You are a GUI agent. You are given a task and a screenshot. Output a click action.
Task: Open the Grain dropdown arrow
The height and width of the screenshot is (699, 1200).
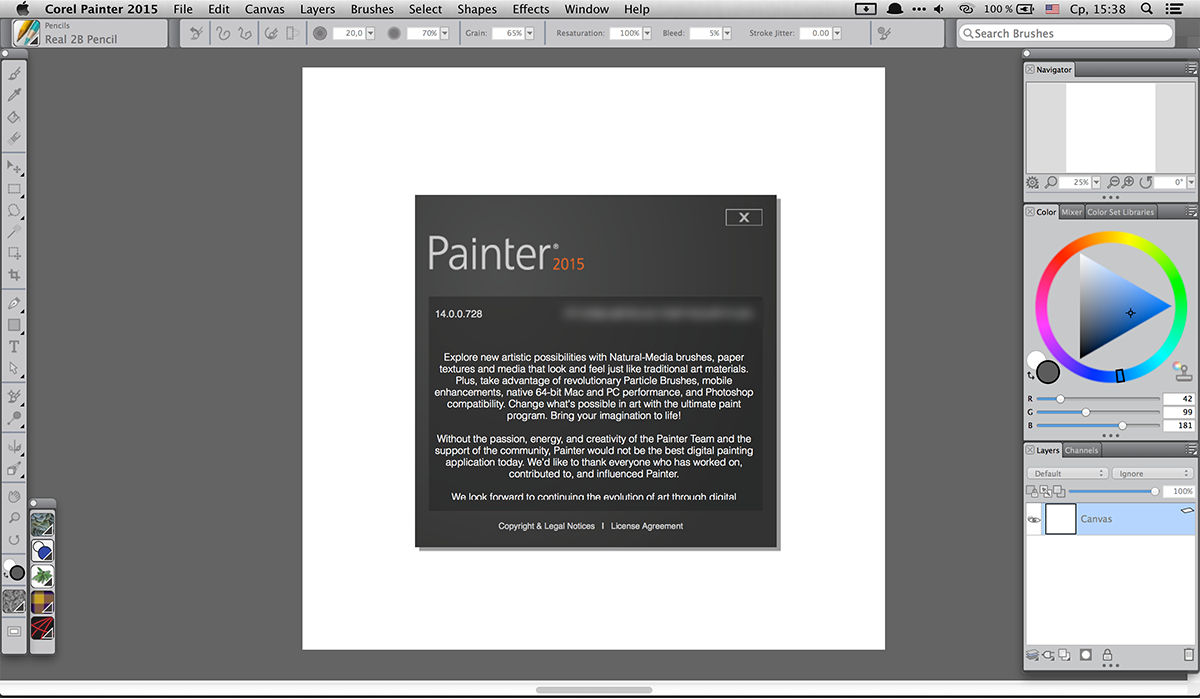click(530, 33)
